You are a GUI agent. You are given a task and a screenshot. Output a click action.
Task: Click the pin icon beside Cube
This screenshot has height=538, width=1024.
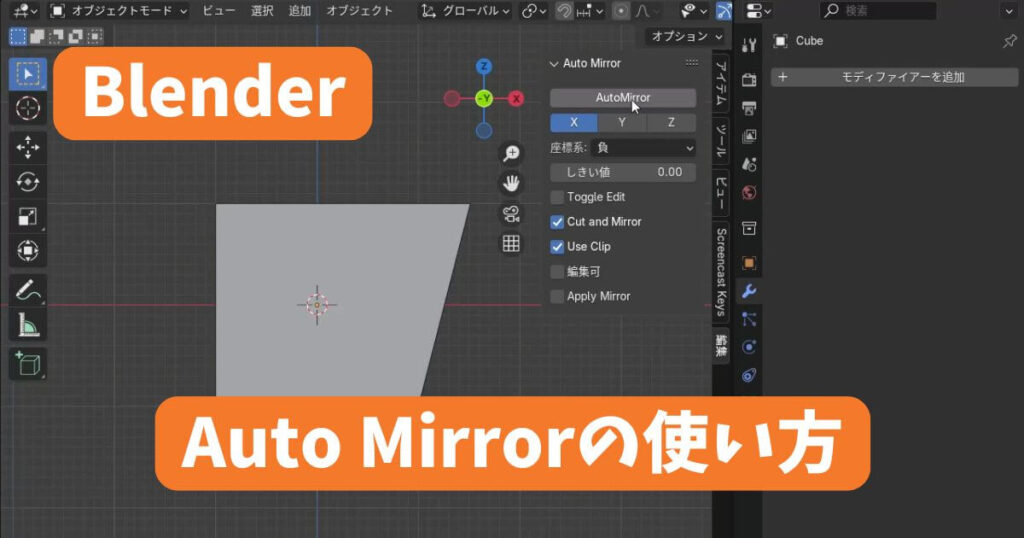[x=1009, y=41]
